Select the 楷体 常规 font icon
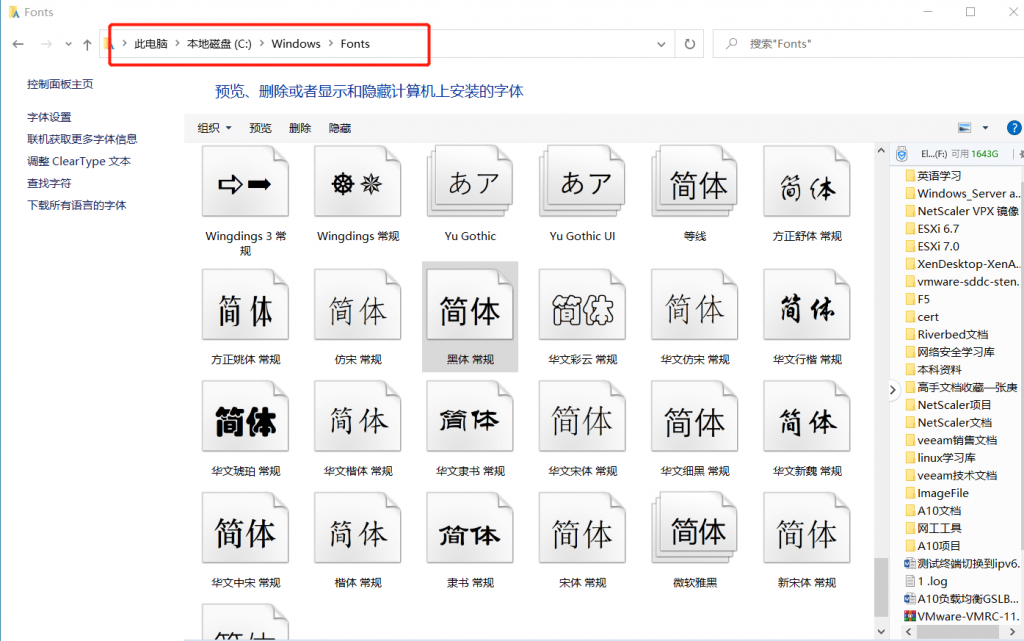Viewport: 1024px width, 641px height. point(357,528)
